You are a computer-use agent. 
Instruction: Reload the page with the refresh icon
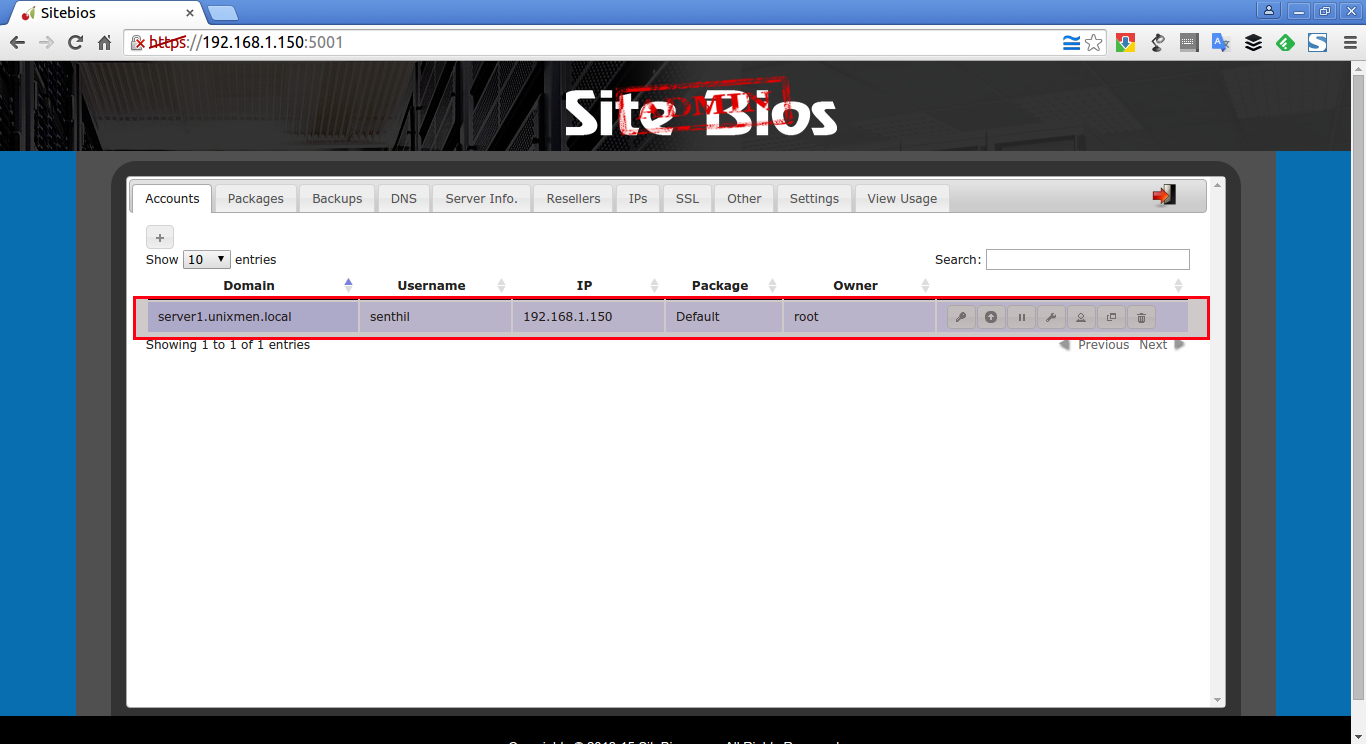point(75,43)
